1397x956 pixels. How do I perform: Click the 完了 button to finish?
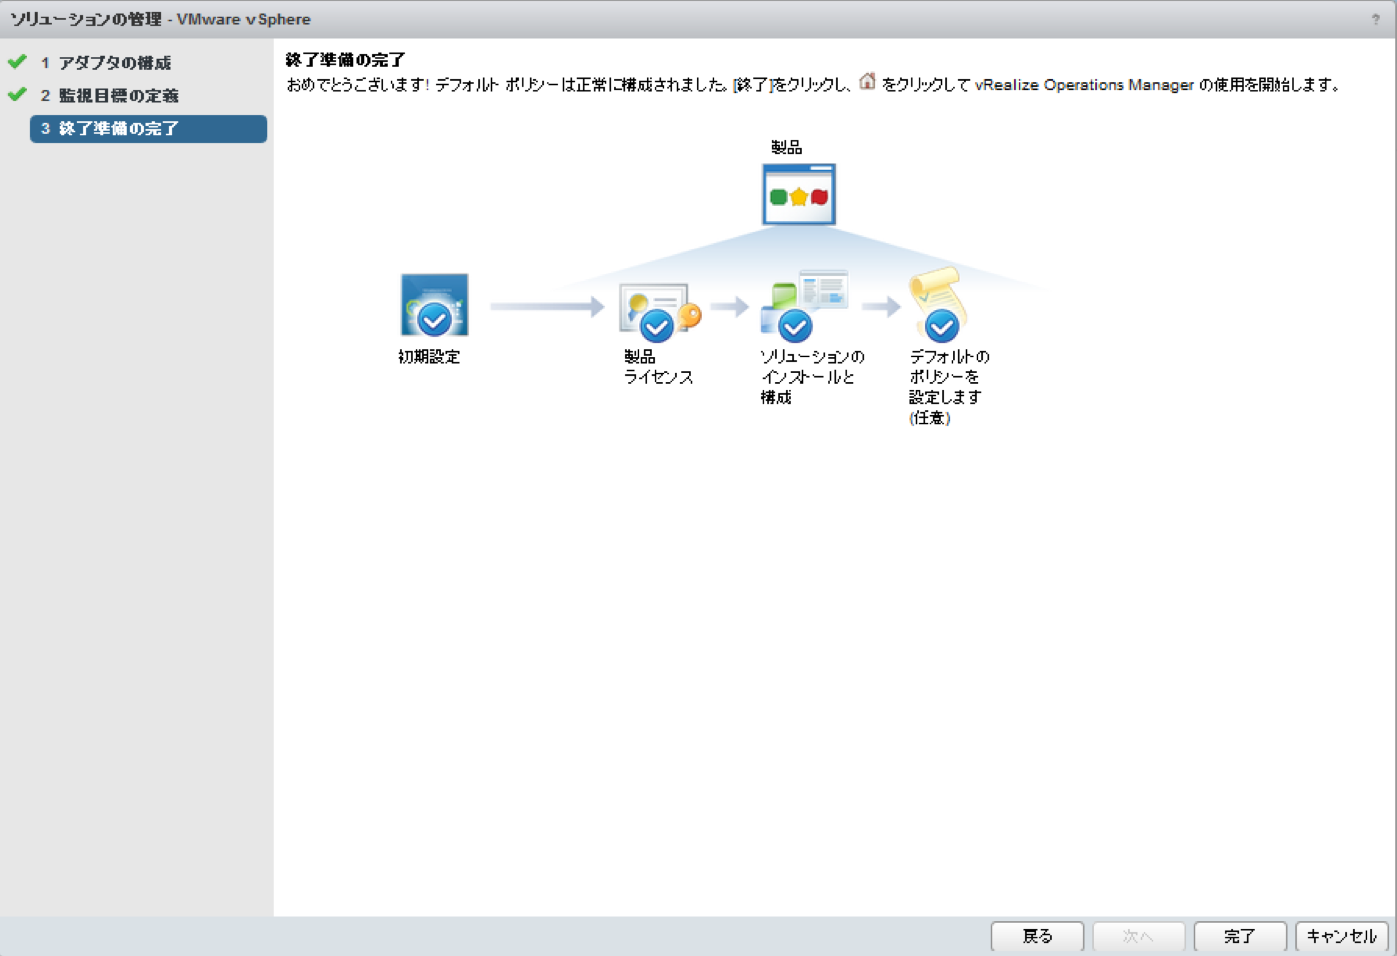click(1239, 936)
